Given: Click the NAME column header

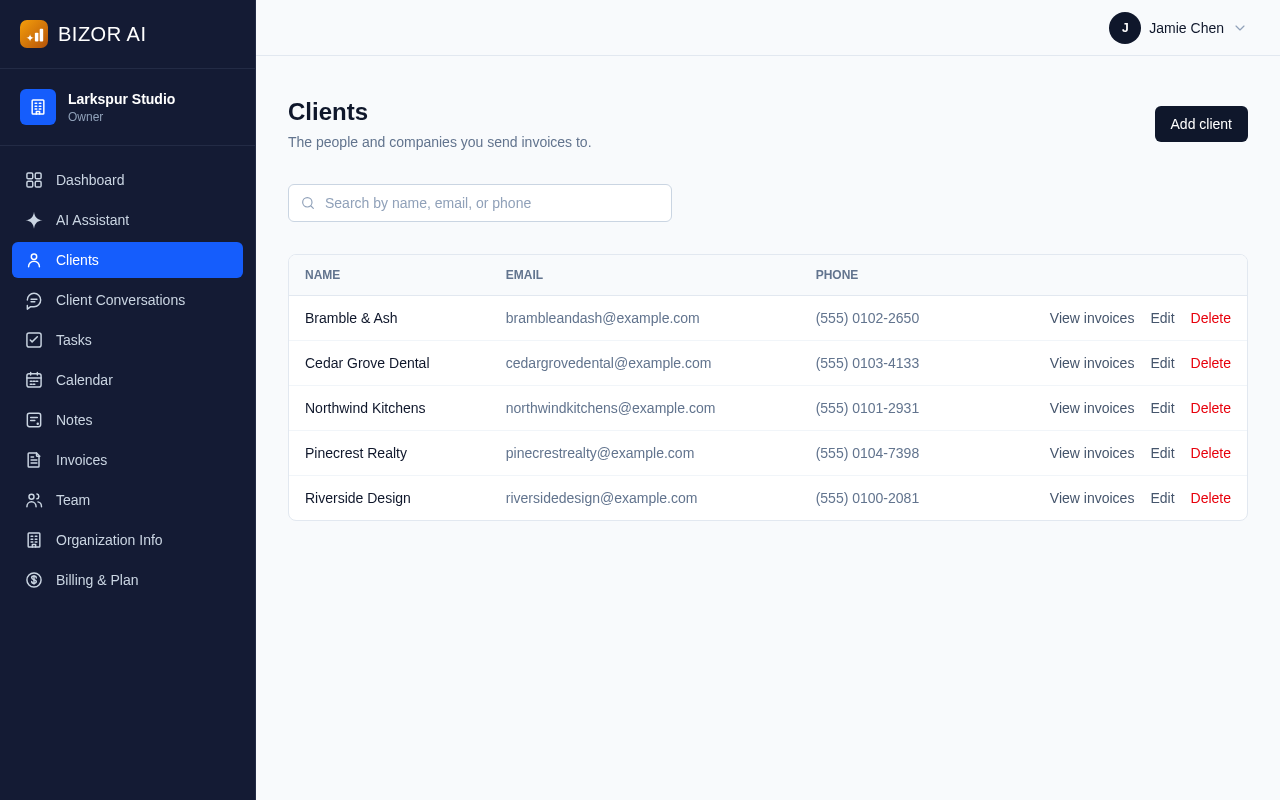Looking at the screenshot, I should pos(322,275).
